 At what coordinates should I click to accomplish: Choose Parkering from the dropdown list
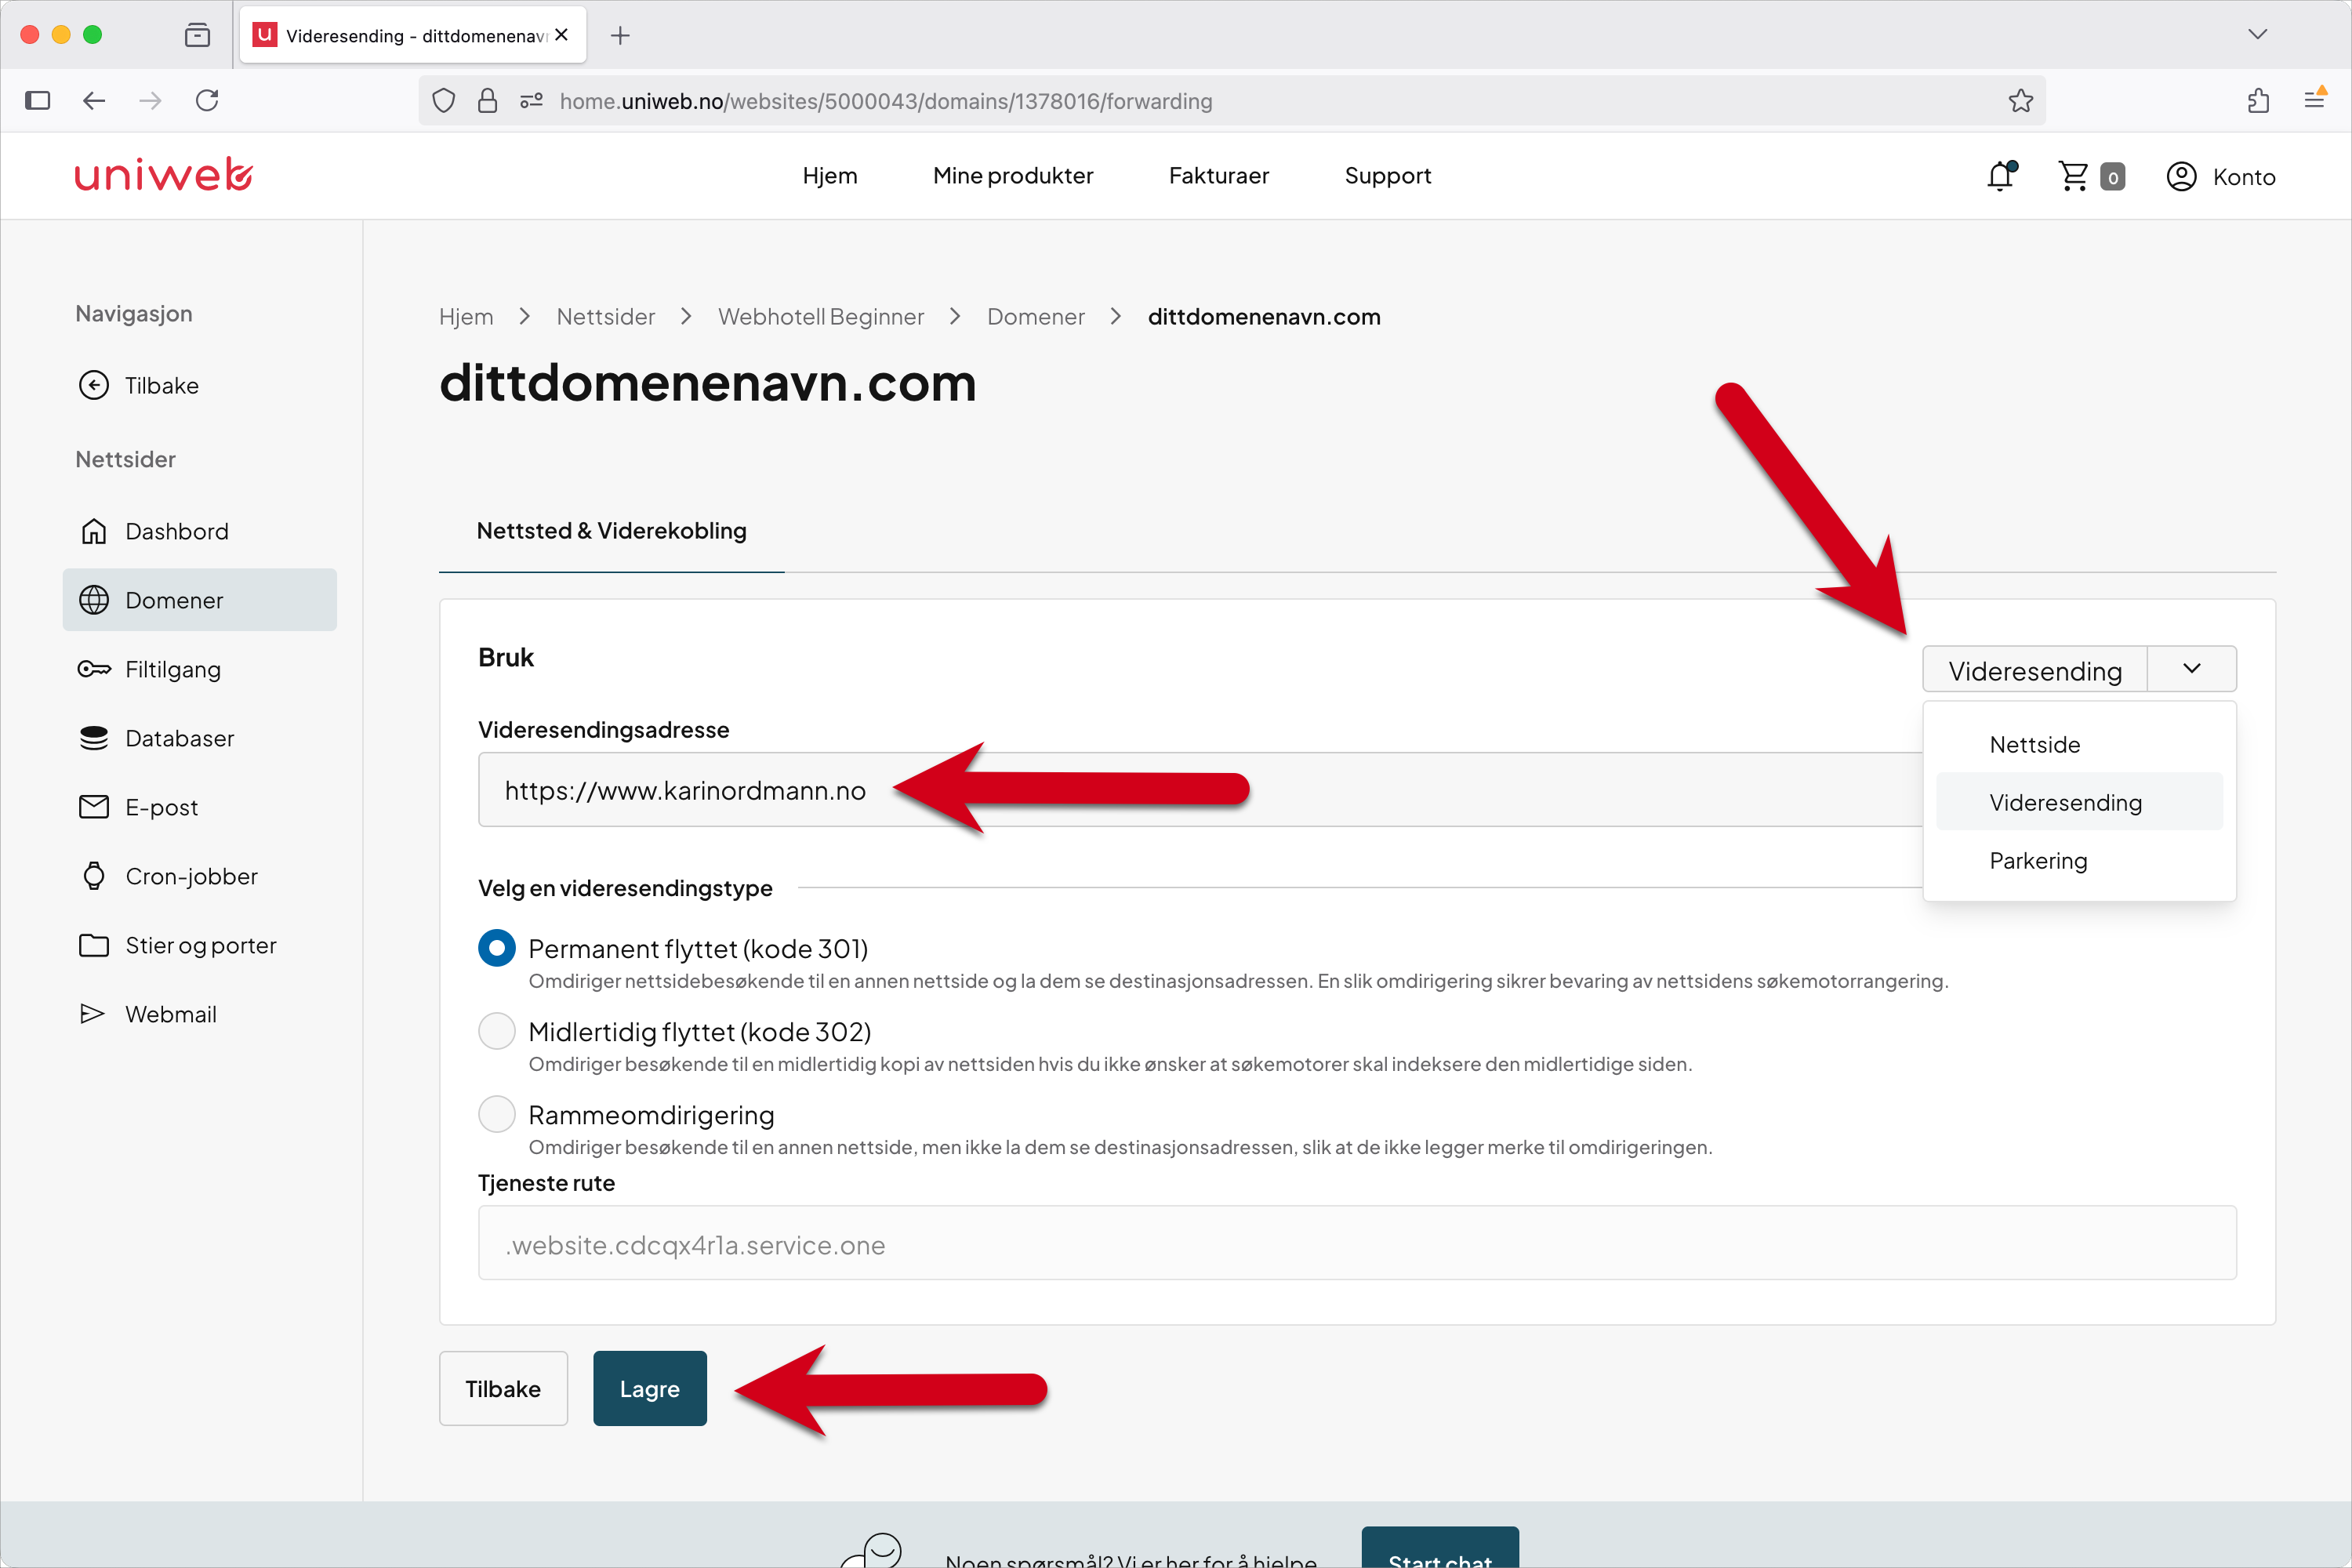click(x=2079, y=860)
